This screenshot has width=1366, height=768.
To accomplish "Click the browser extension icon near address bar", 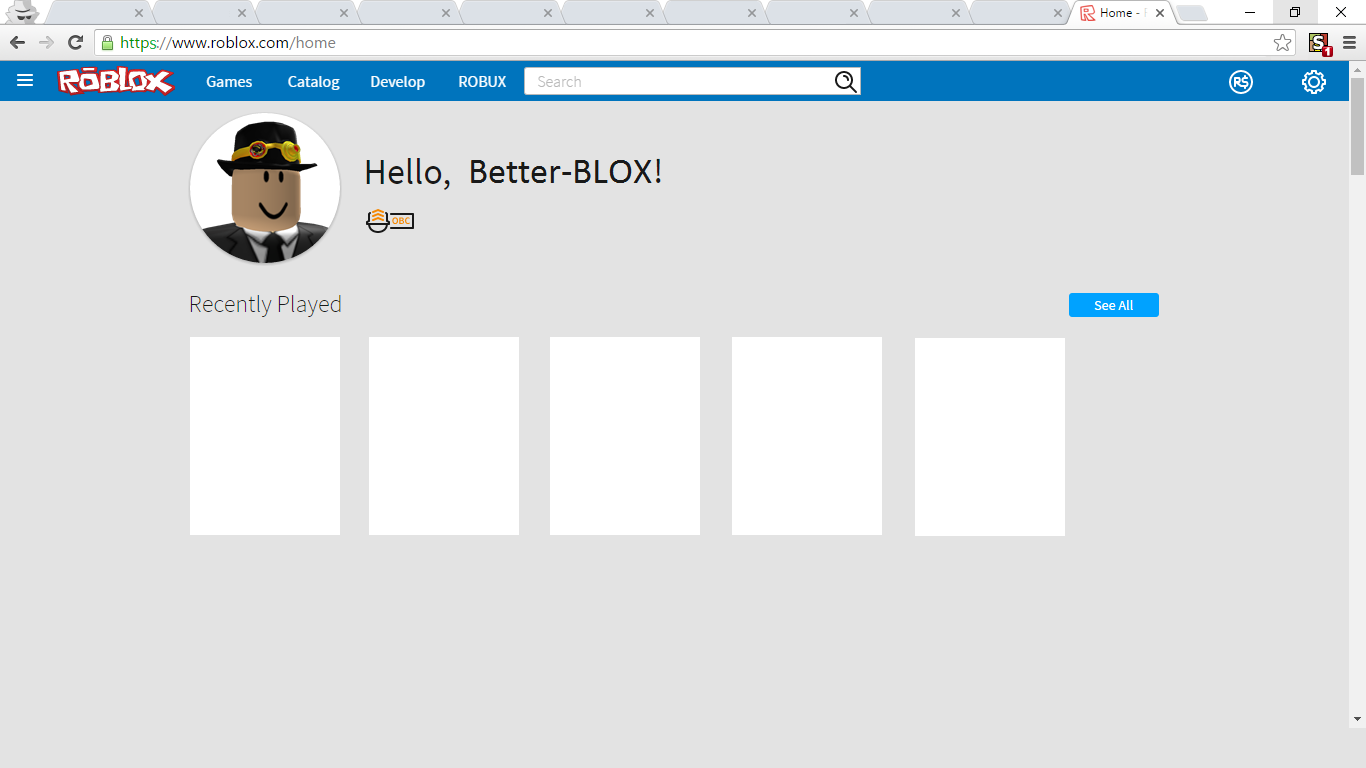I will (1318, 44).
